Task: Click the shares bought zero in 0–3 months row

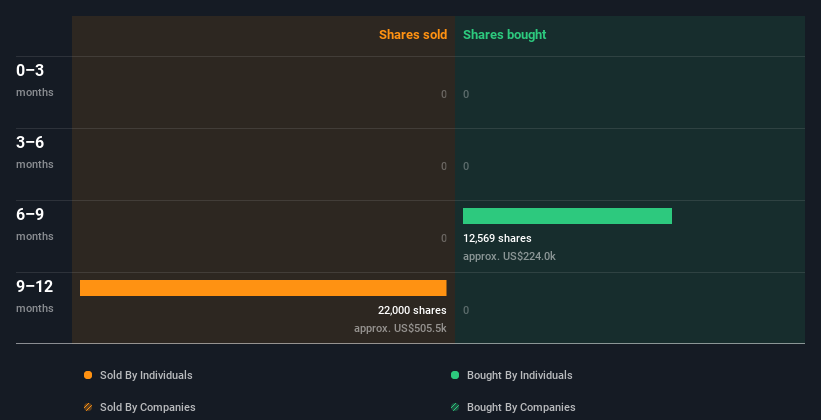Action: coord(466,94)
